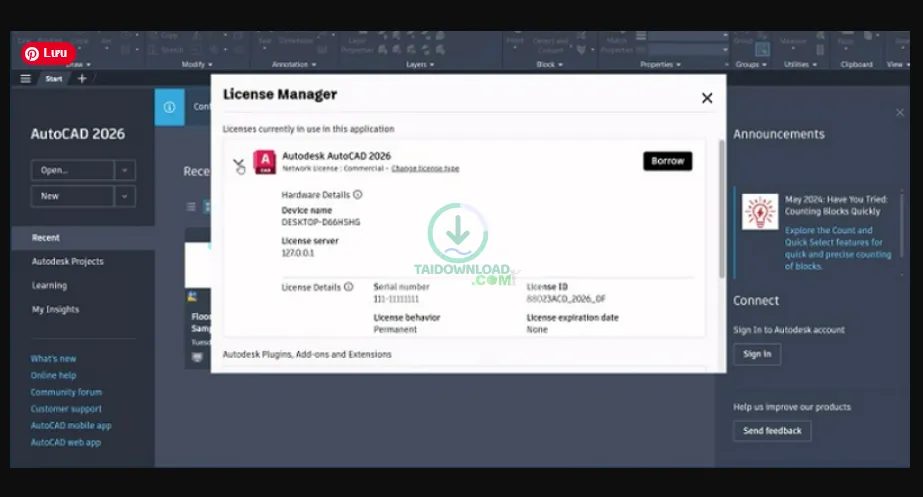Screen dimensions: 923x497
Task: Expand the Open button dropdown arrow
Action: coord(125,170)
